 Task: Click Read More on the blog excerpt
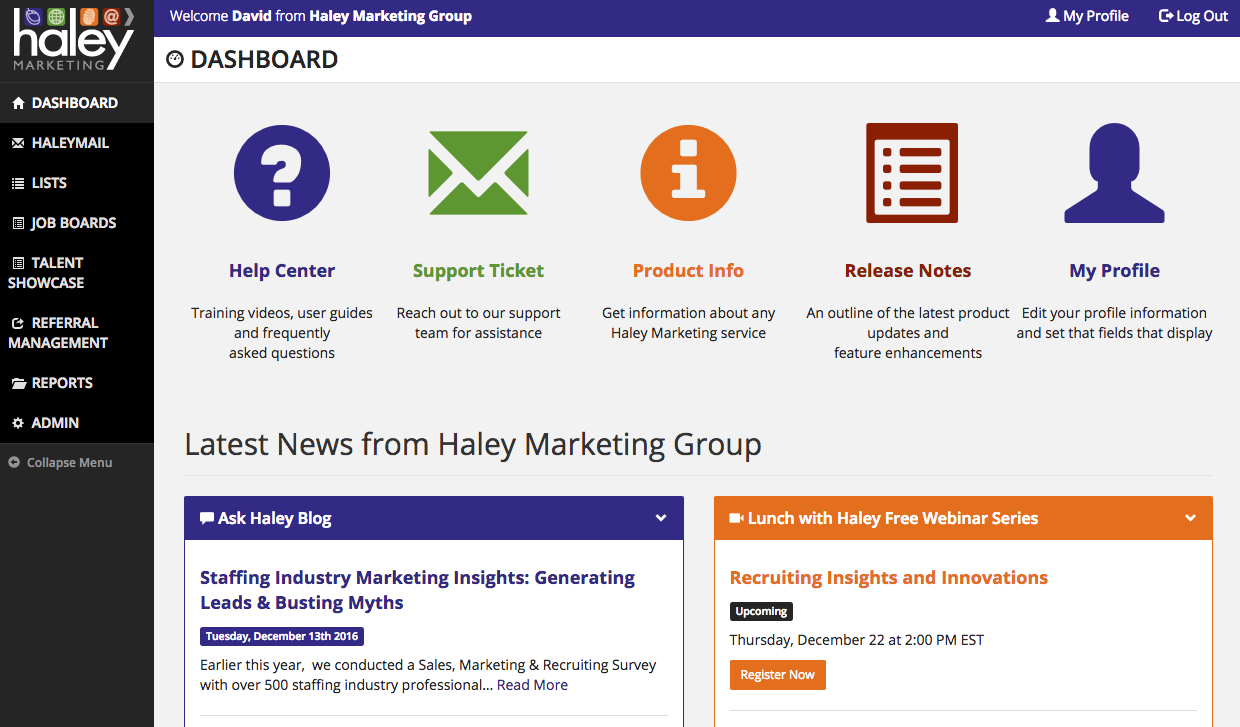pos(532,685)
